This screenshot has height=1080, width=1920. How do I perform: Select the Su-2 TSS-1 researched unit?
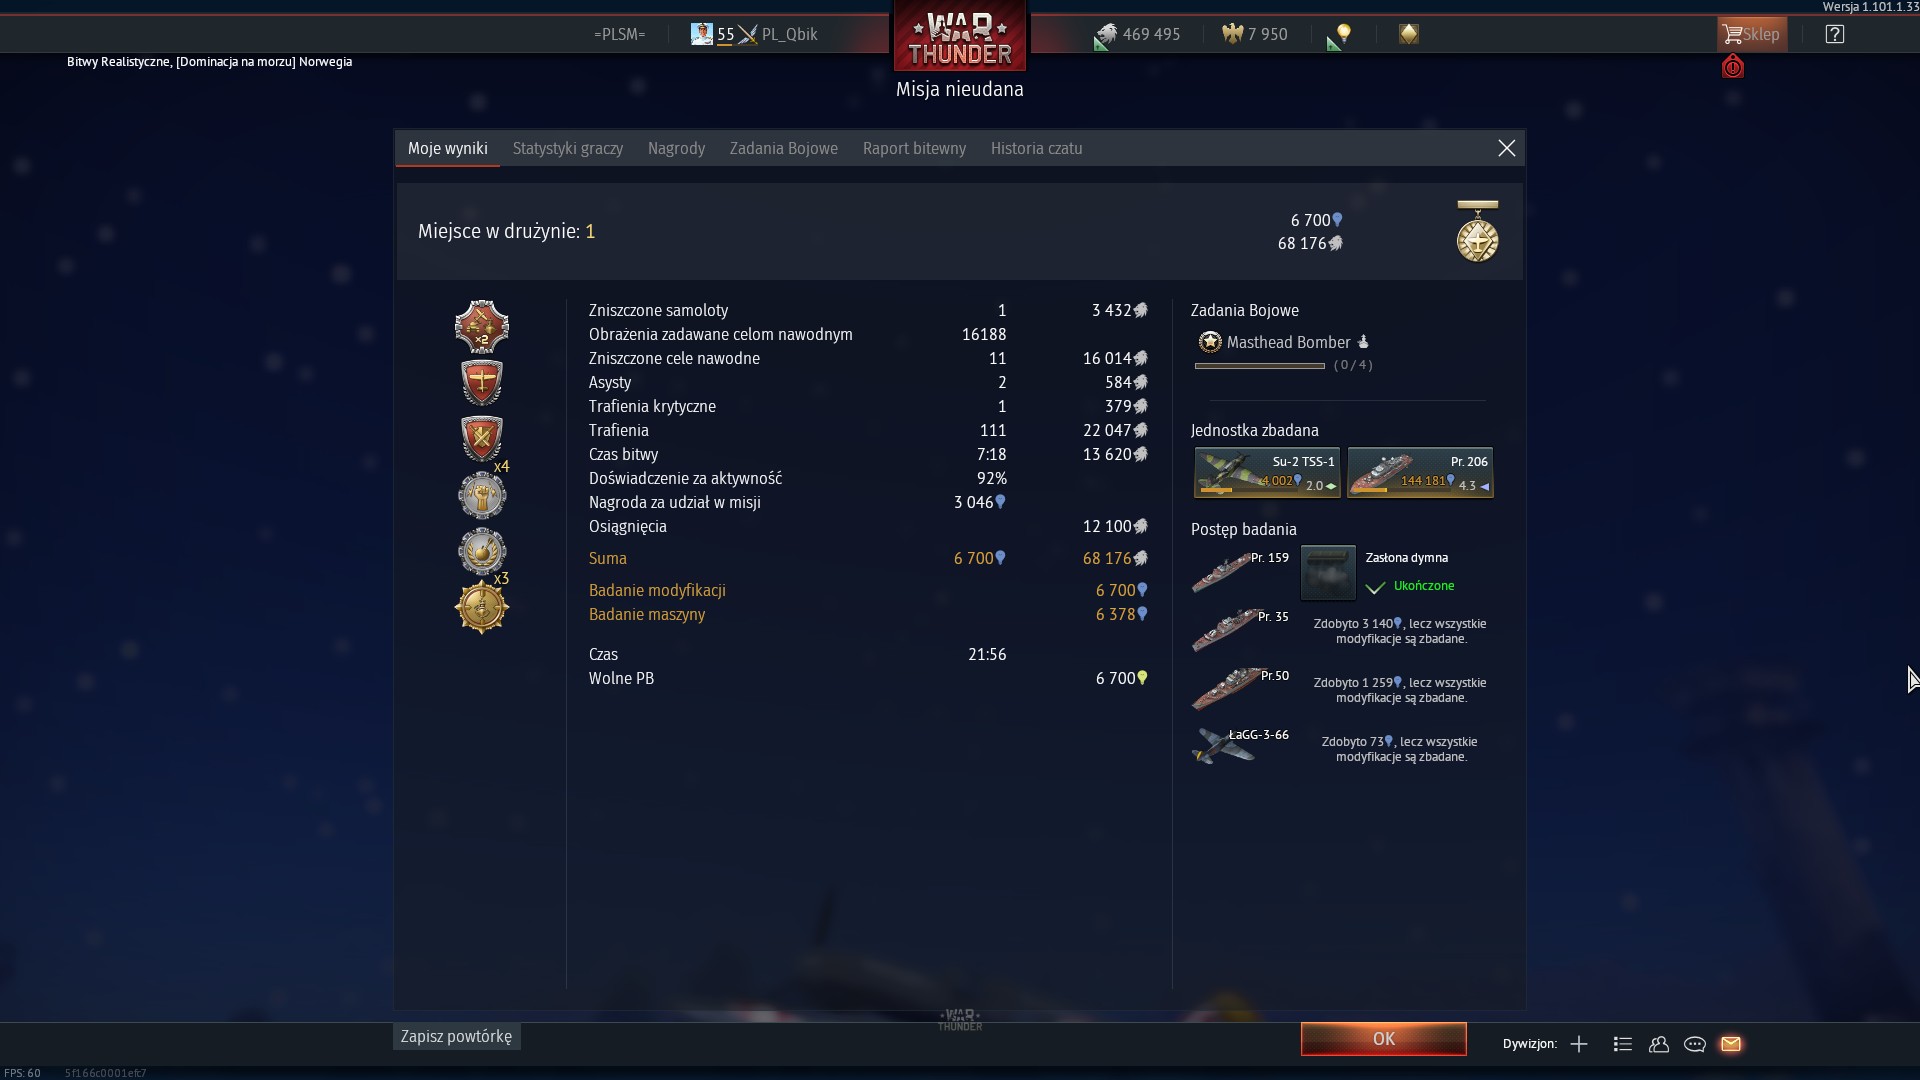1267,472
